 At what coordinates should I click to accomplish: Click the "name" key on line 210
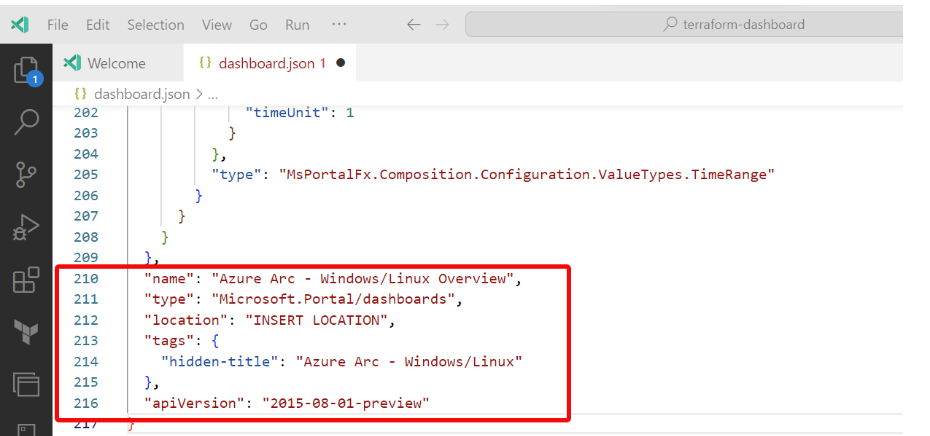[x=169, y=278]
